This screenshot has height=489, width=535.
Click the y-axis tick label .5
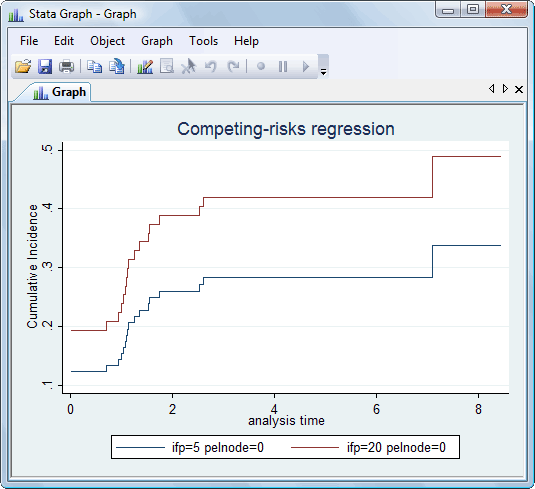click(x=47, y=150)
